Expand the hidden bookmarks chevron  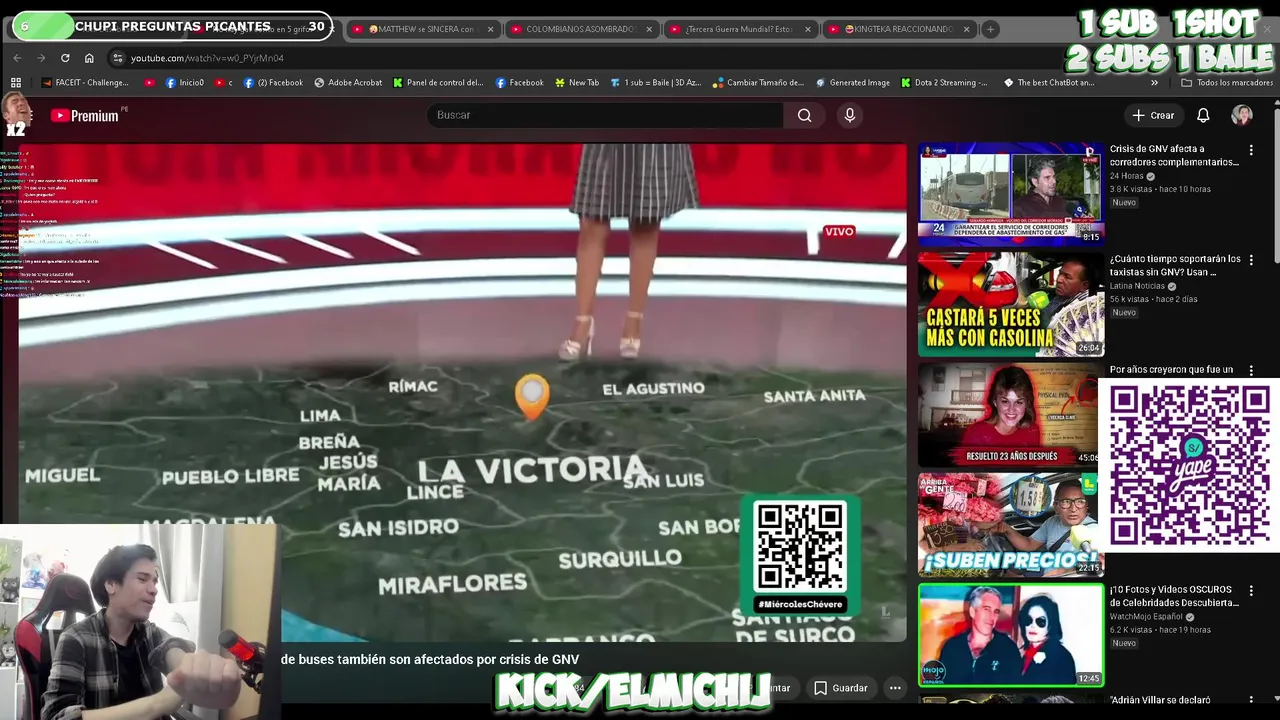tap(1154, 83)
